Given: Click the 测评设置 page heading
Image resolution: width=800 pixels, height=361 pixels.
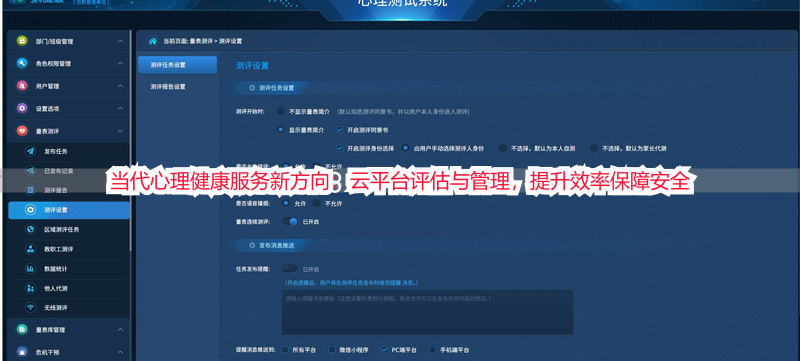Looking at the screenshot, I should pos(252,66).
